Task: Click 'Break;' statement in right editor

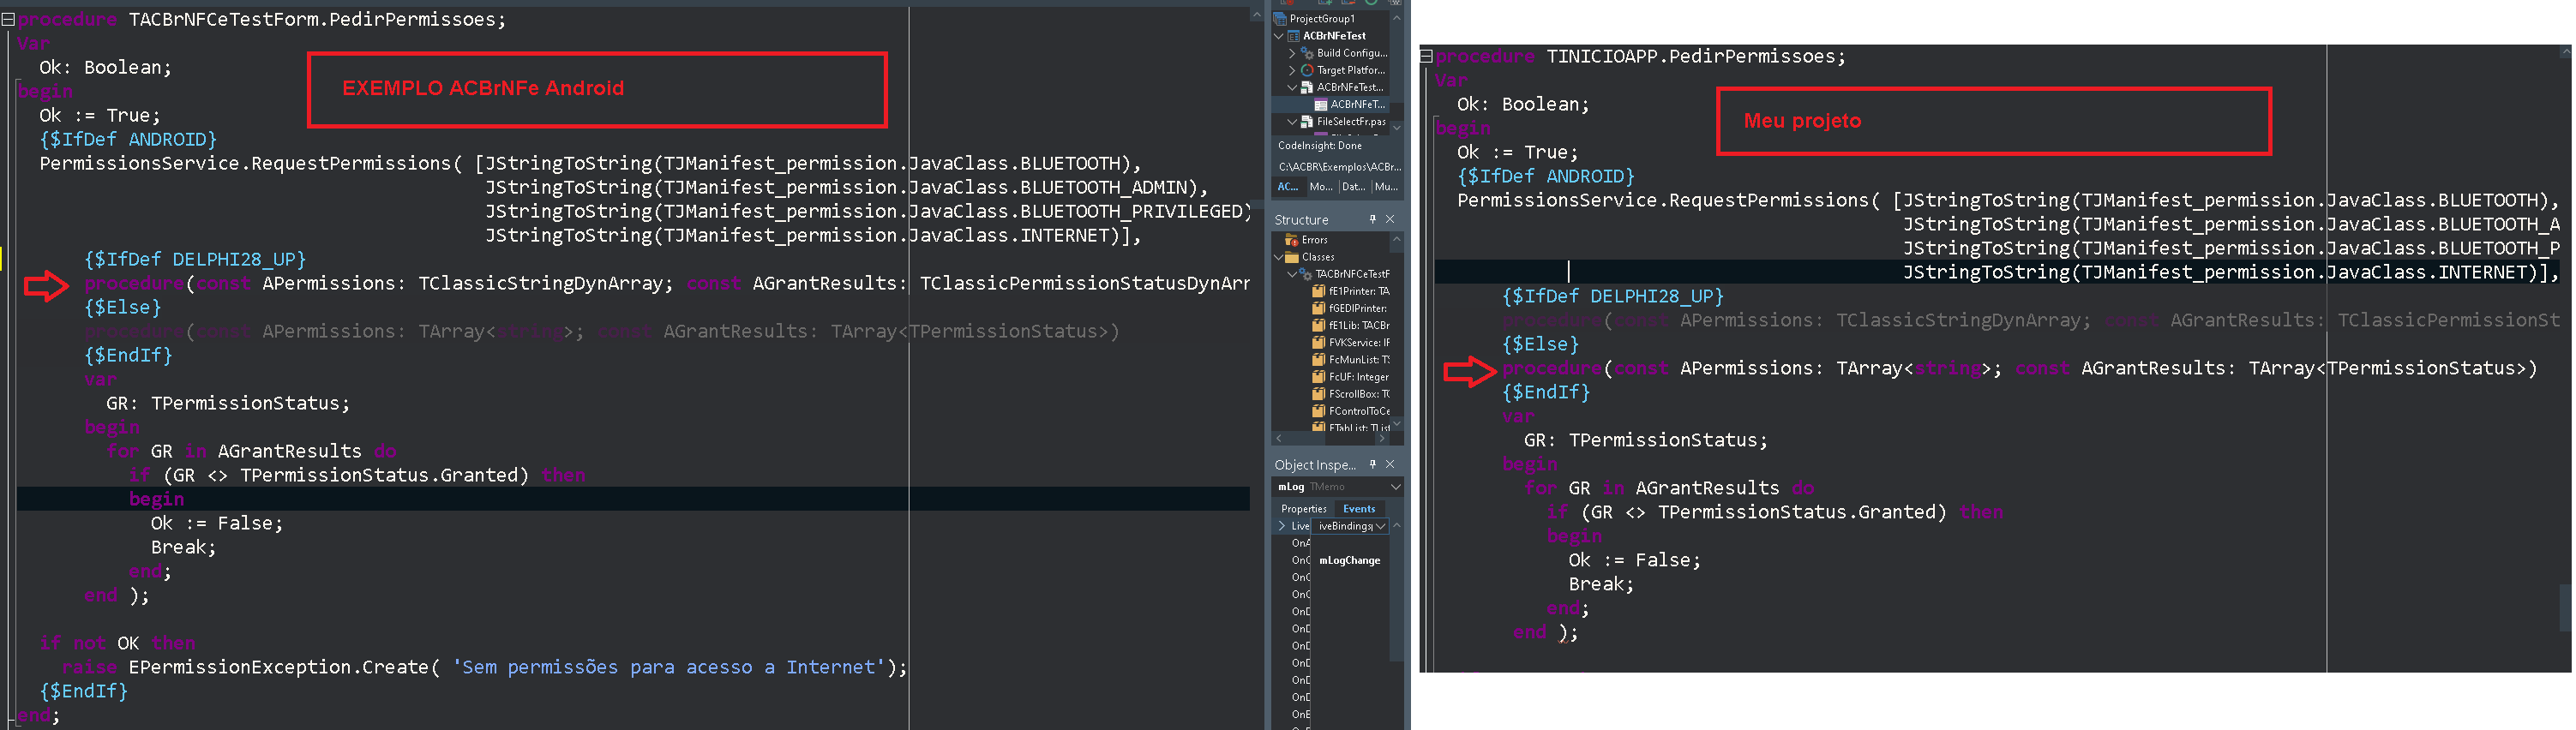Action: click(1601, 584)
